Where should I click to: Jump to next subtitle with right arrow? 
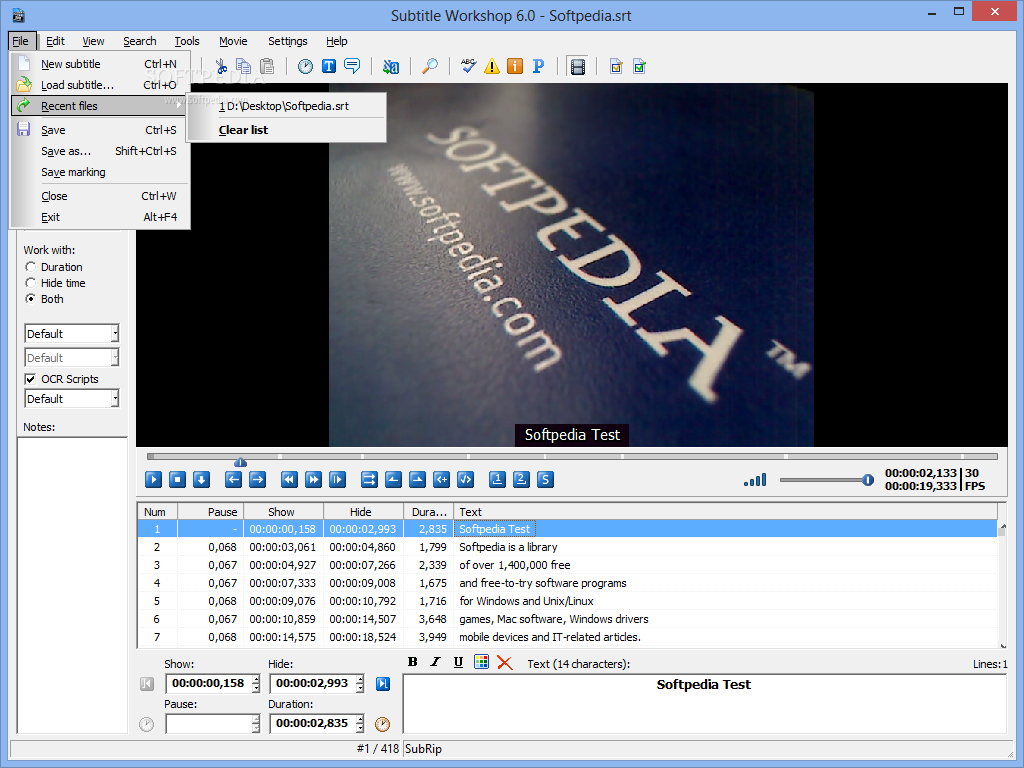pyautogui.click(x=257, y=480)
